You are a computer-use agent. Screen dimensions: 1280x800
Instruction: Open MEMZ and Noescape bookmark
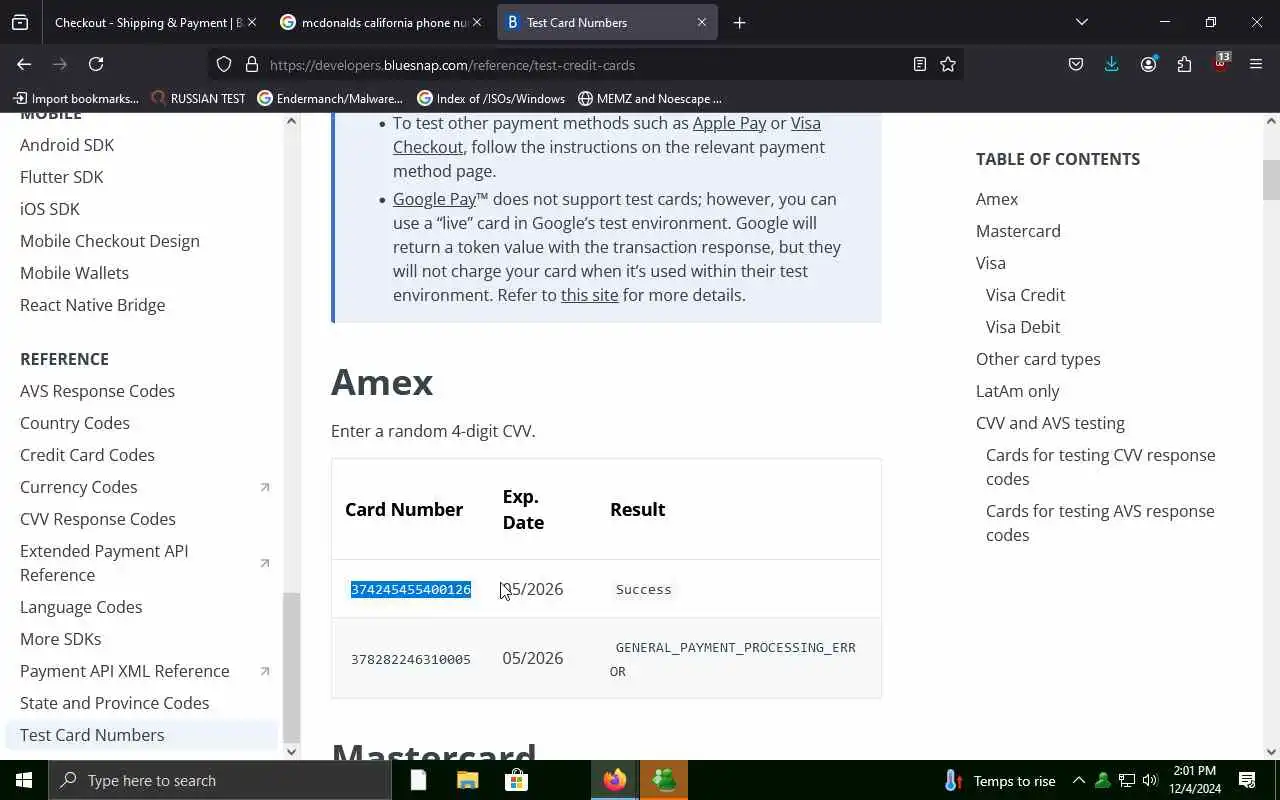click(650, 98)
